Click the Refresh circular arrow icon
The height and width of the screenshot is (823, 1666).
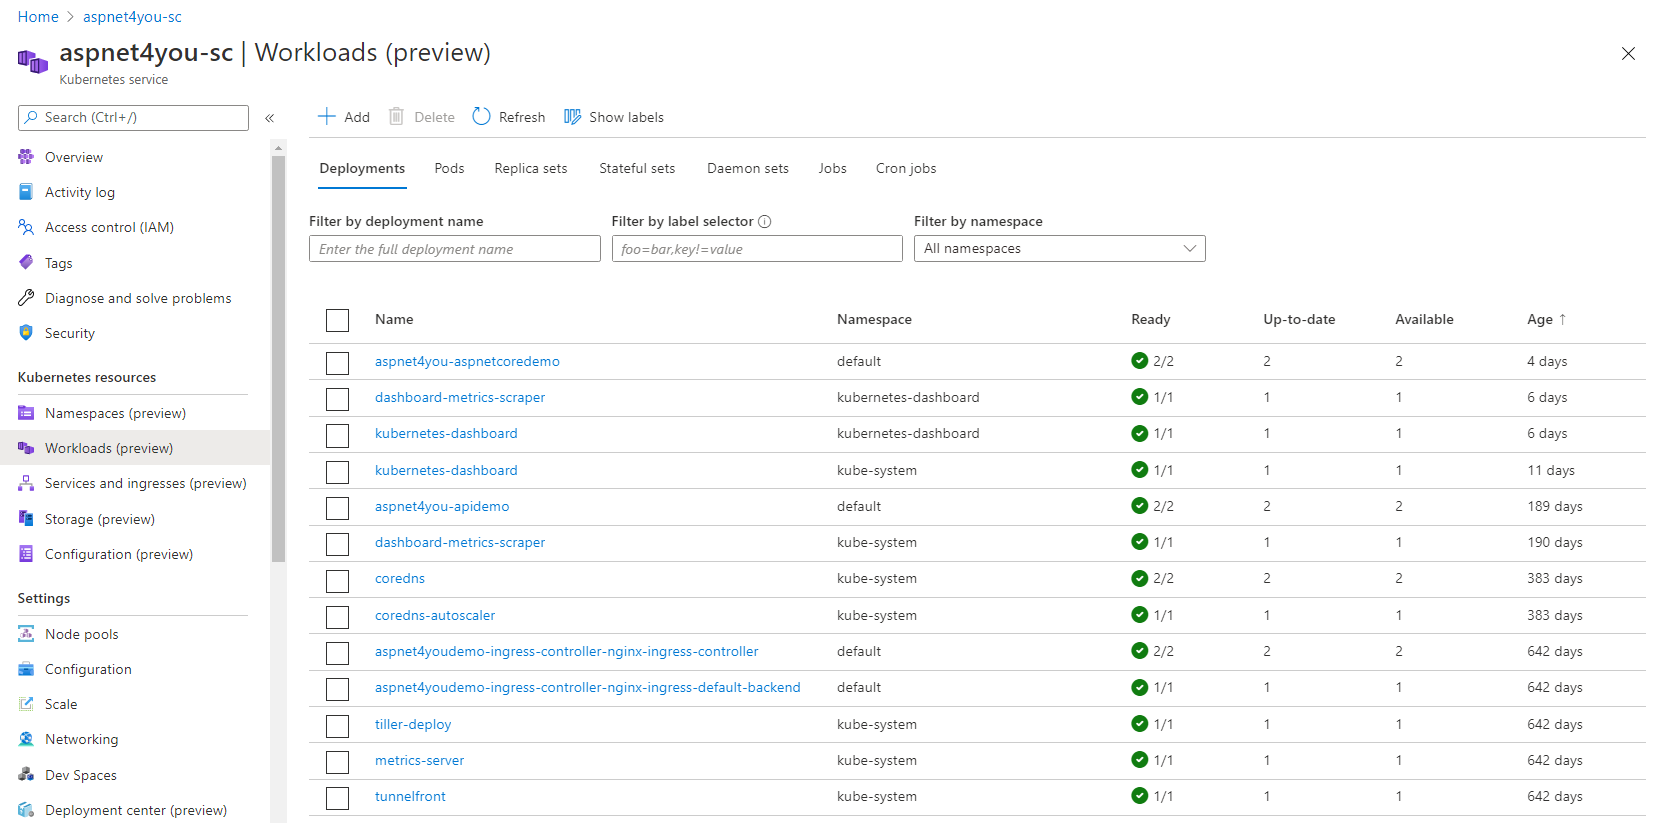tap(481, 116)
